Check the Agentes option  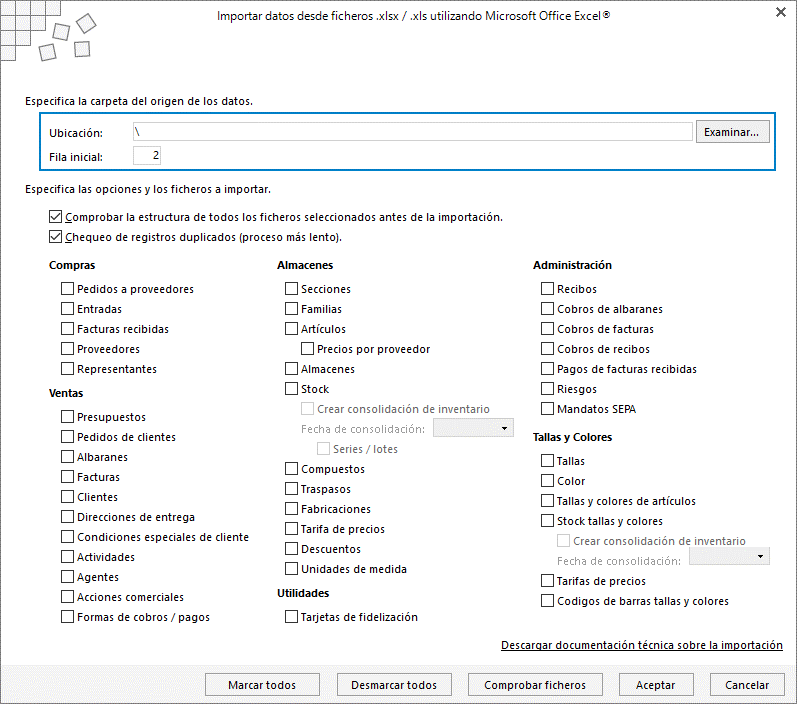(x=68, y=577)
